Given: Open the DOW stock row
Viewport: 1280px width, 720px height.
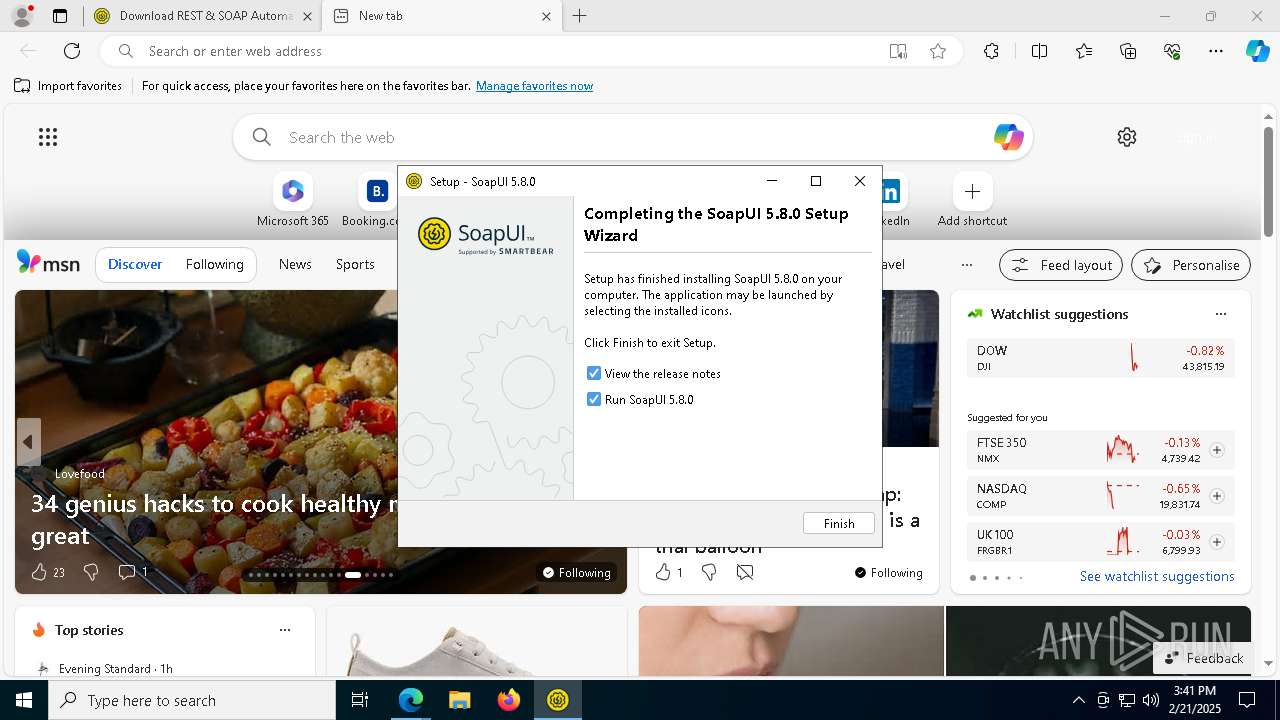Looking at the screenshot, I should [1101, 358].
